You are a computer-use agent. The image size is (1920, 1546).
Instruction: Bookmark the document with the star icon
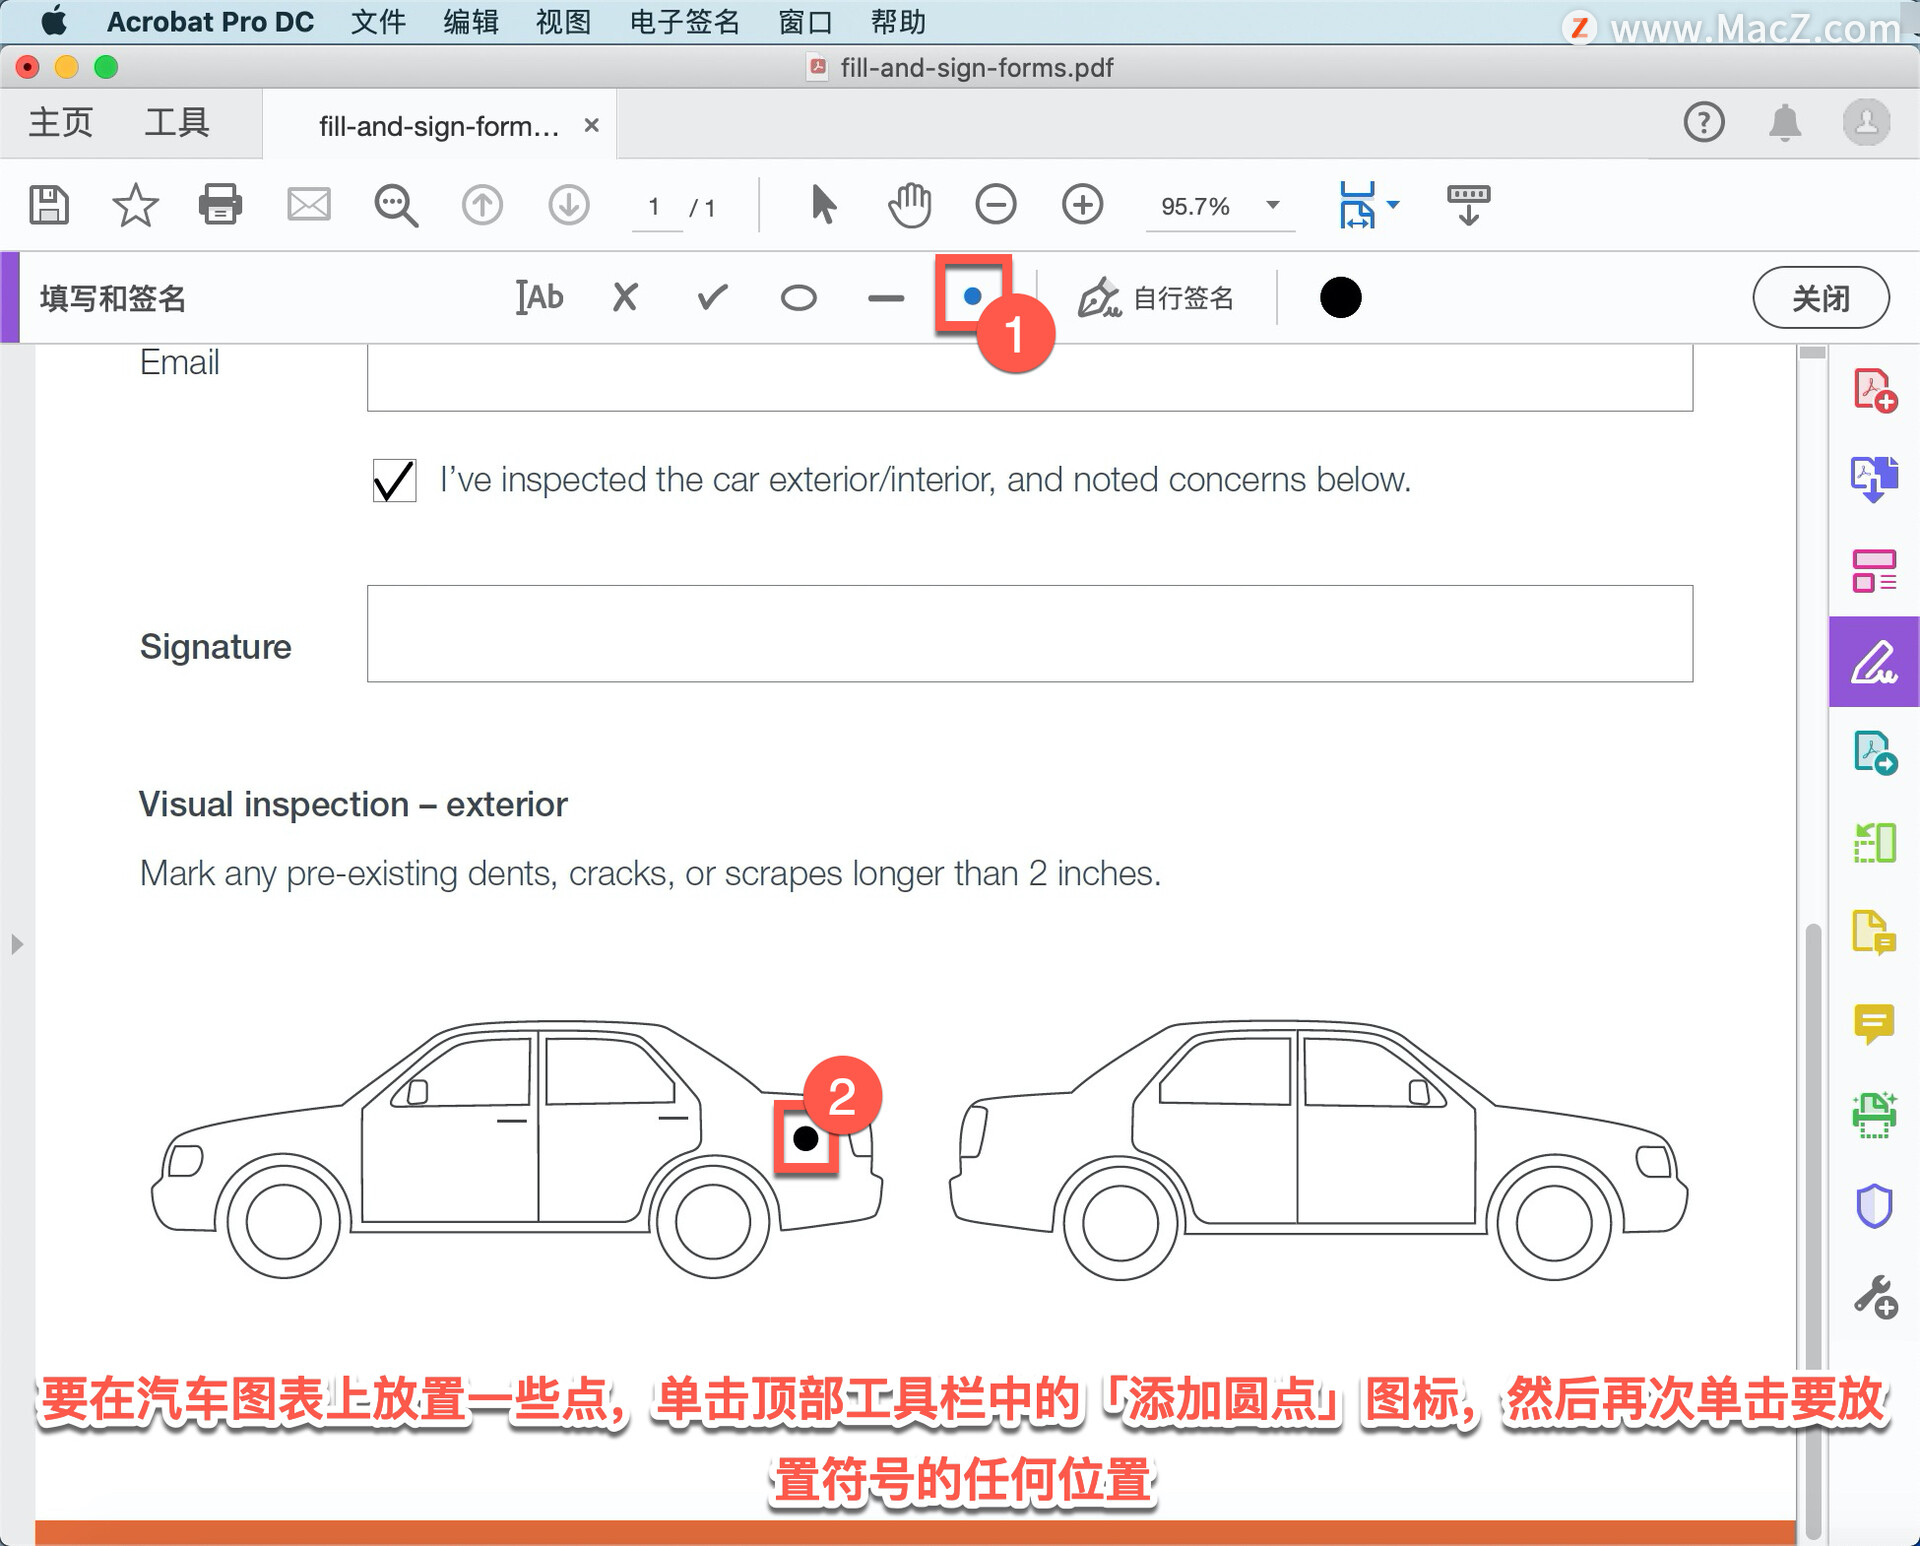(x=135, y=205)
